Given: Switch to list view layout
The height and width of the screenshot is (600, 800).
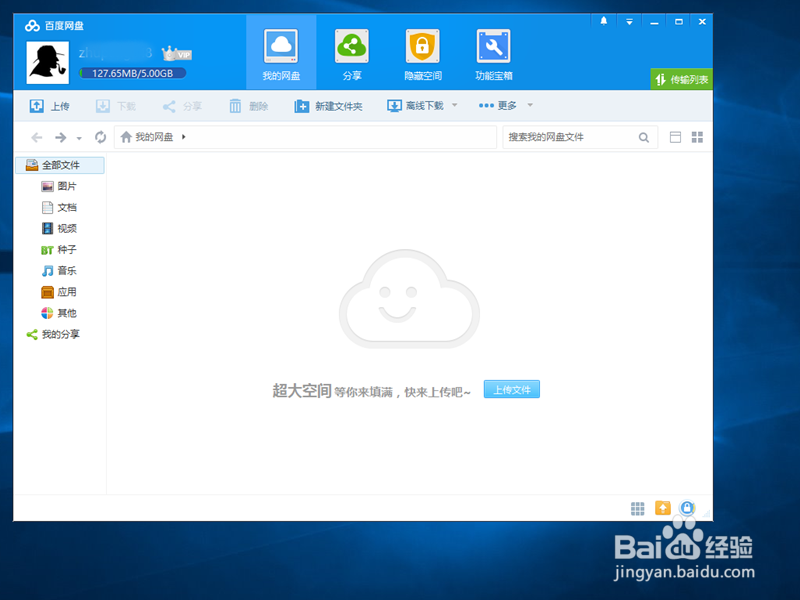Looking at the screenshot, I should click(x=675, y=137).
